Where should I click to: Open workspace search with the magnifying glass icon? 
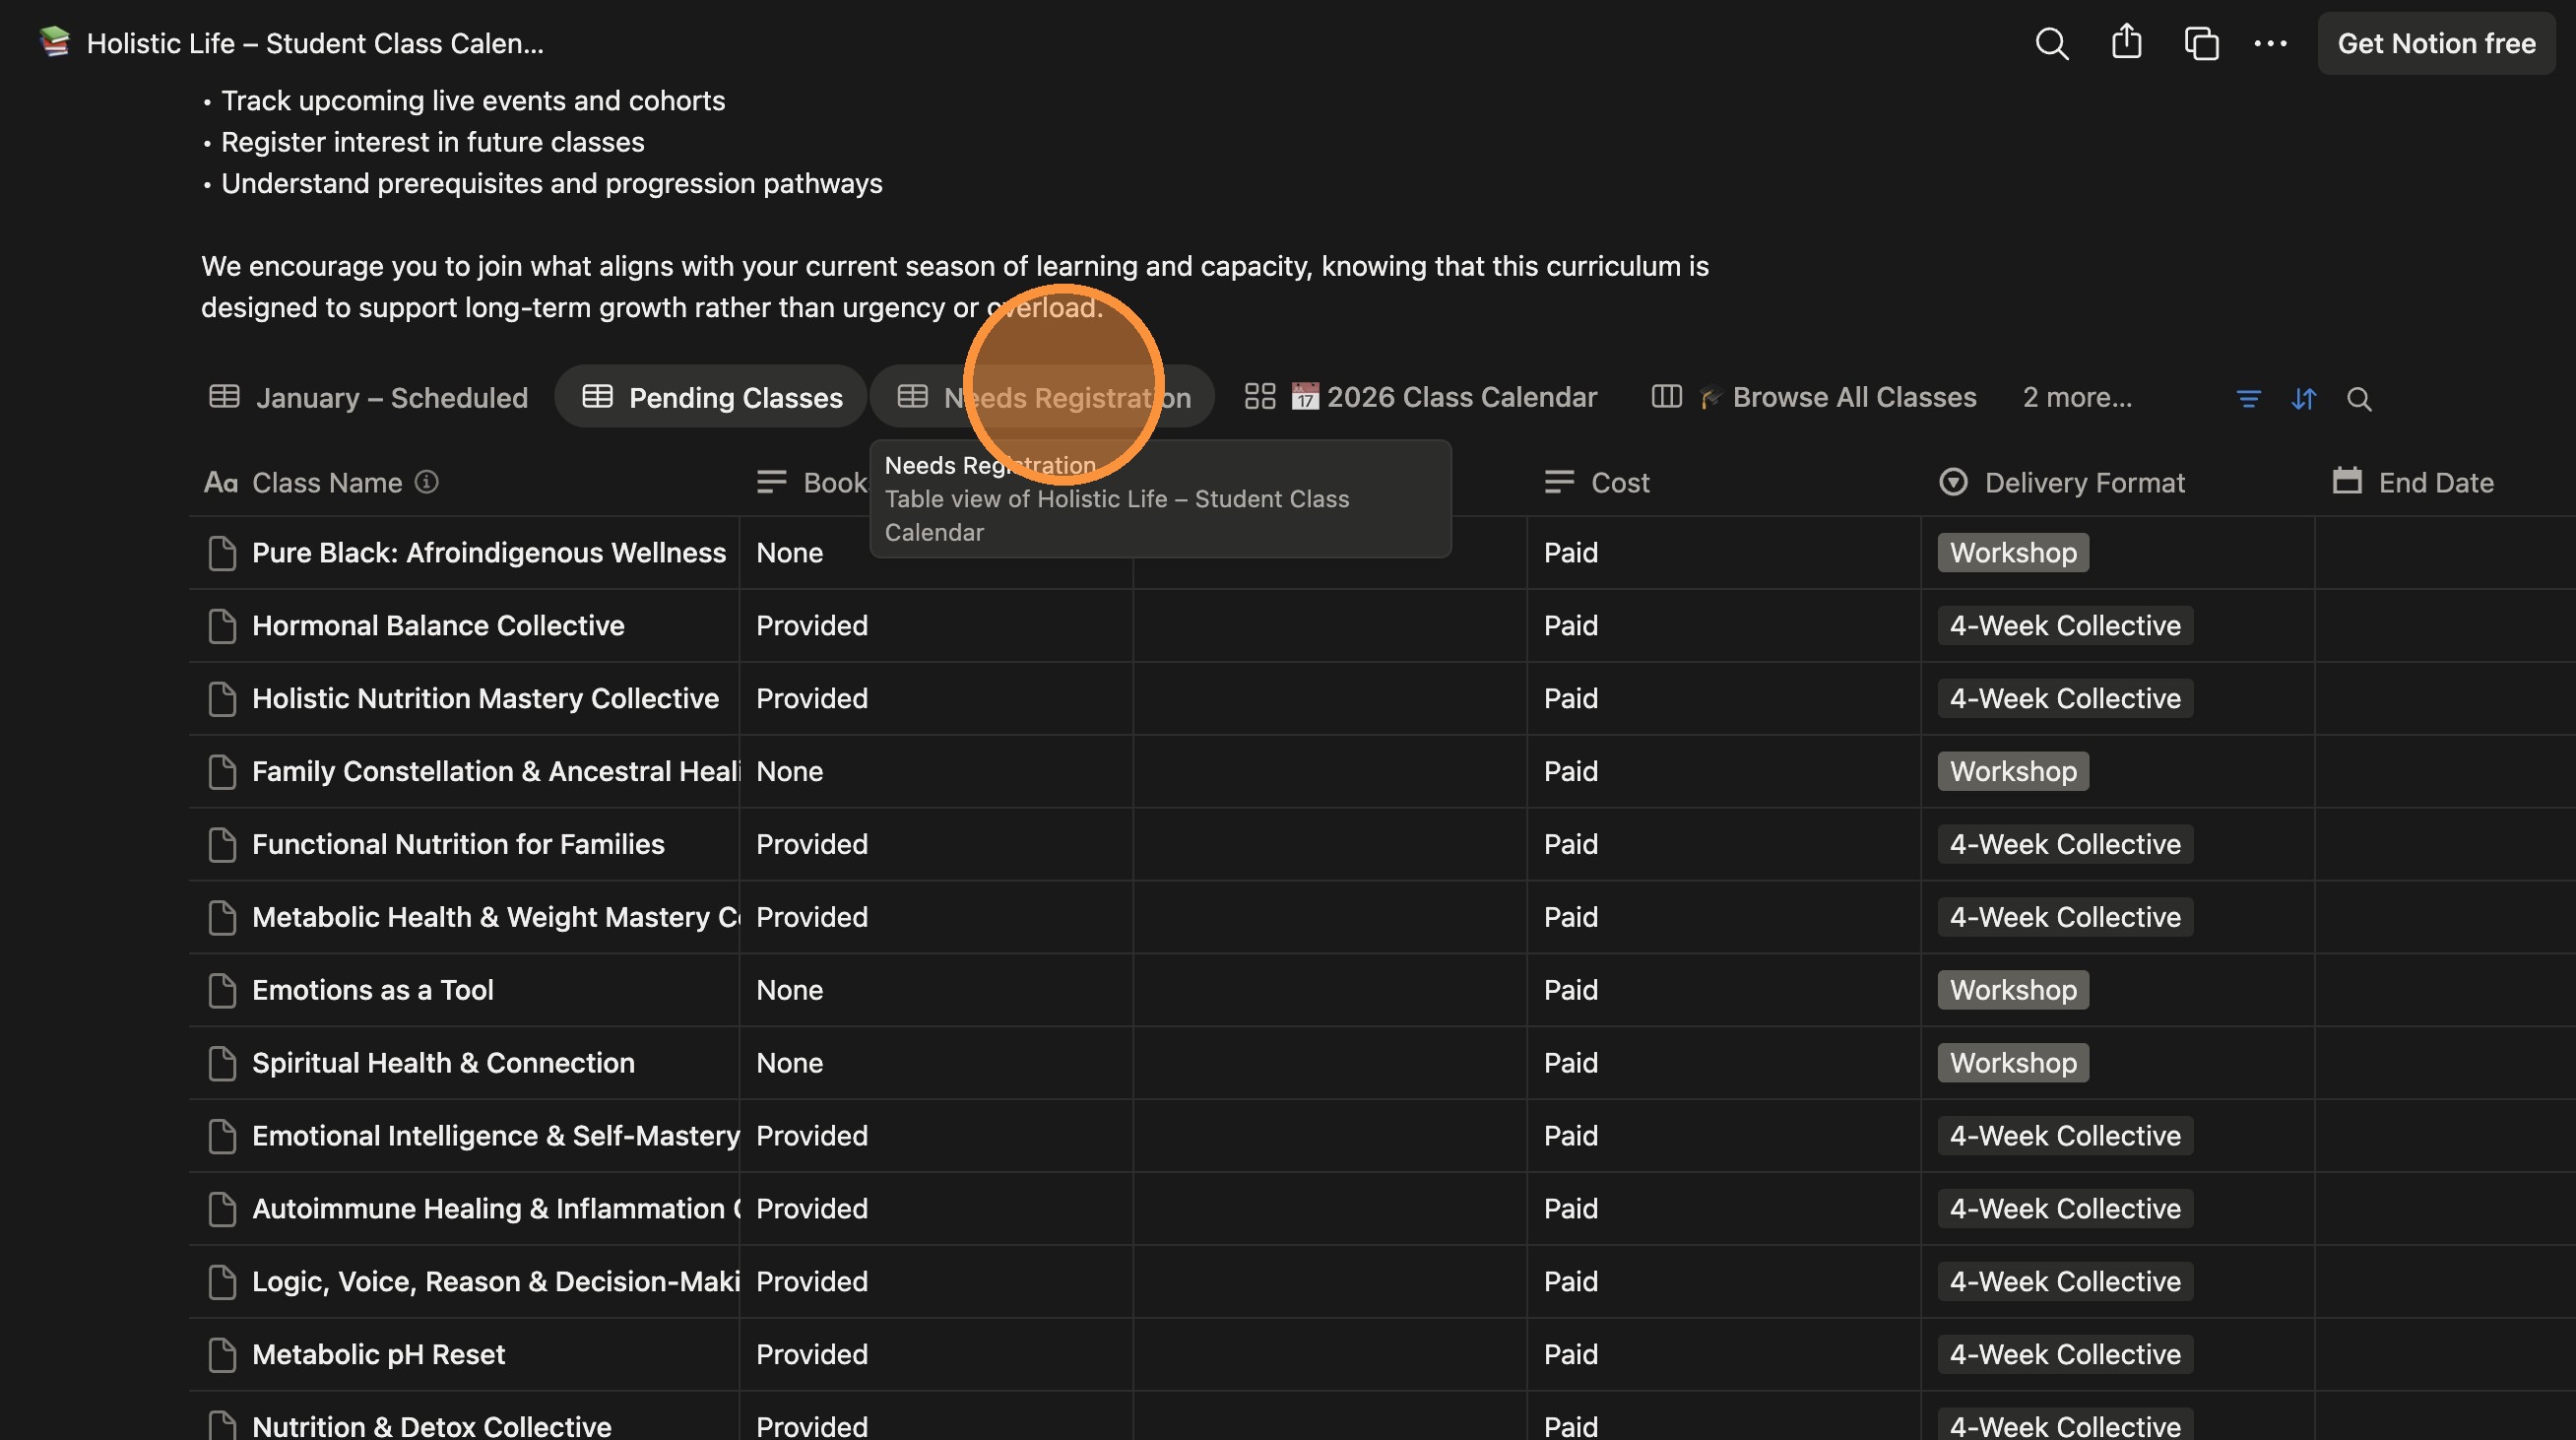[2051, 43]
